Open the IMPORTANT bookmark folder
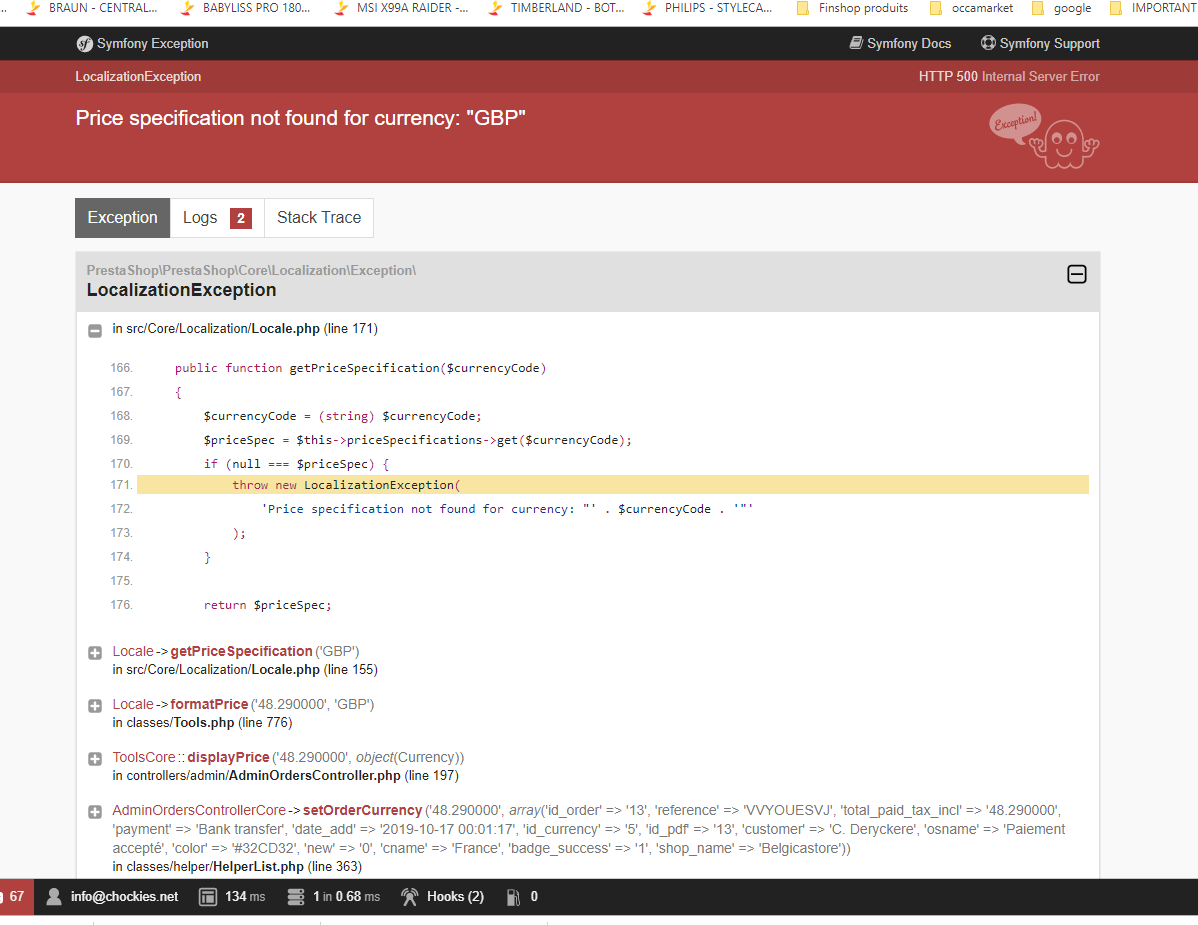Image resolution: width=1198 pixels, height=925 pixels. click(x=1154, y=8)
